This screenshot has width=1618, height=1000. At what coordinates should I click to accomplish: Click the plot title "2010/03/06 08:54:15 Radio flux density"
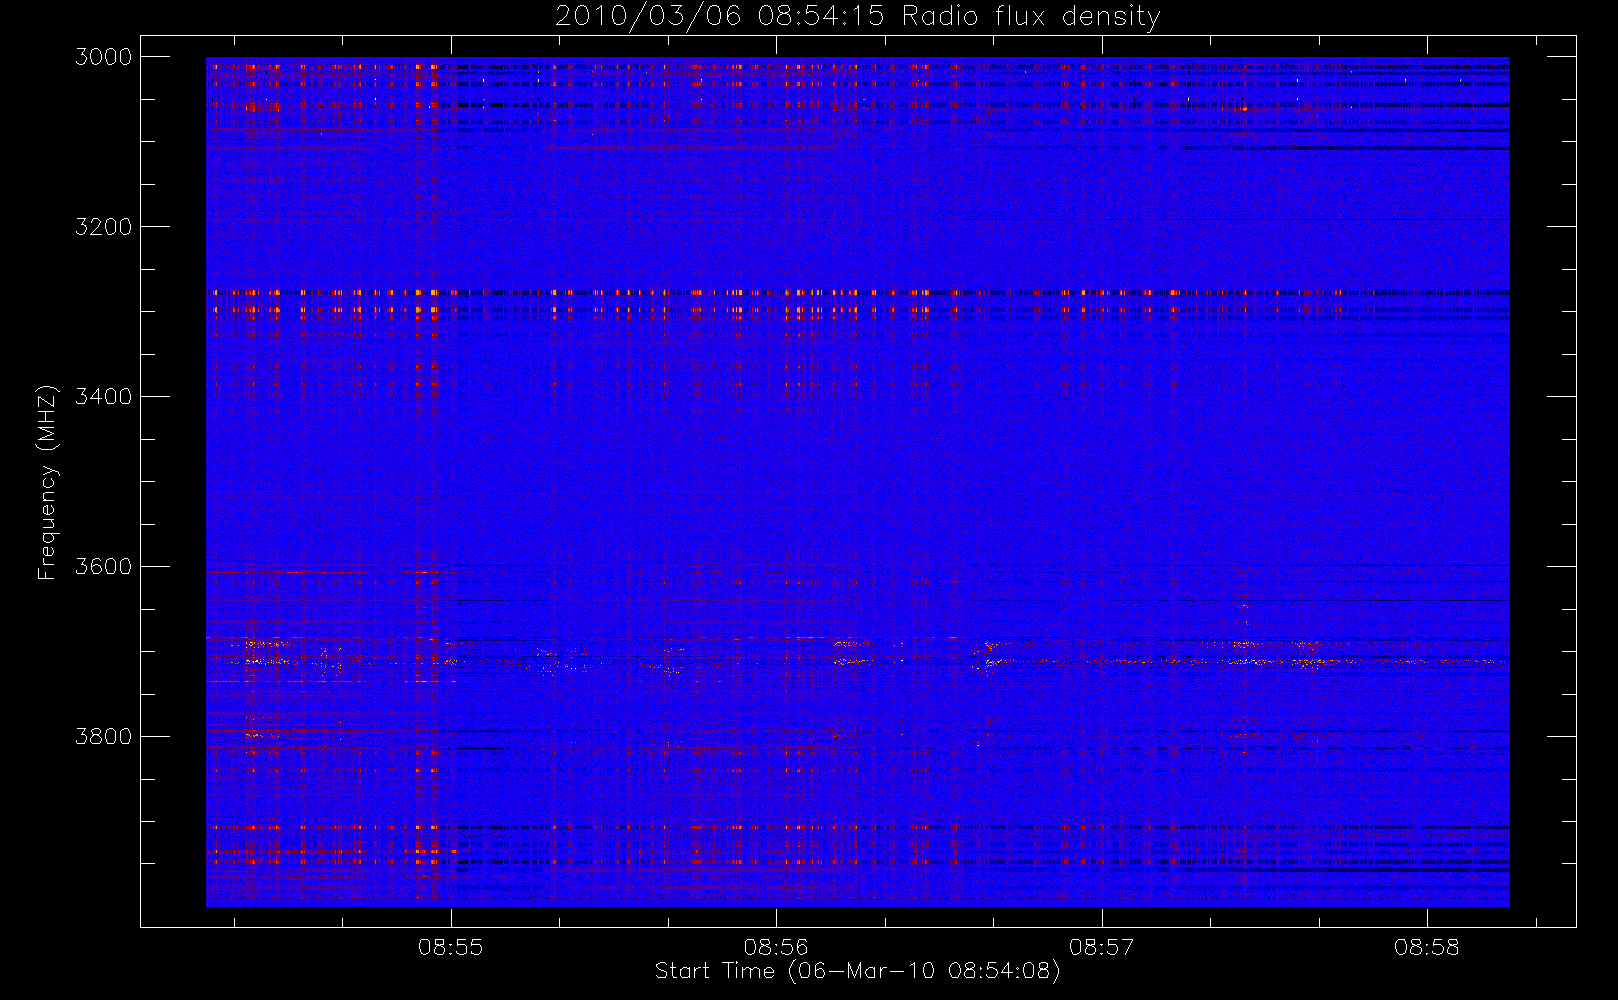pyautogui.click(x=857, y=17)
